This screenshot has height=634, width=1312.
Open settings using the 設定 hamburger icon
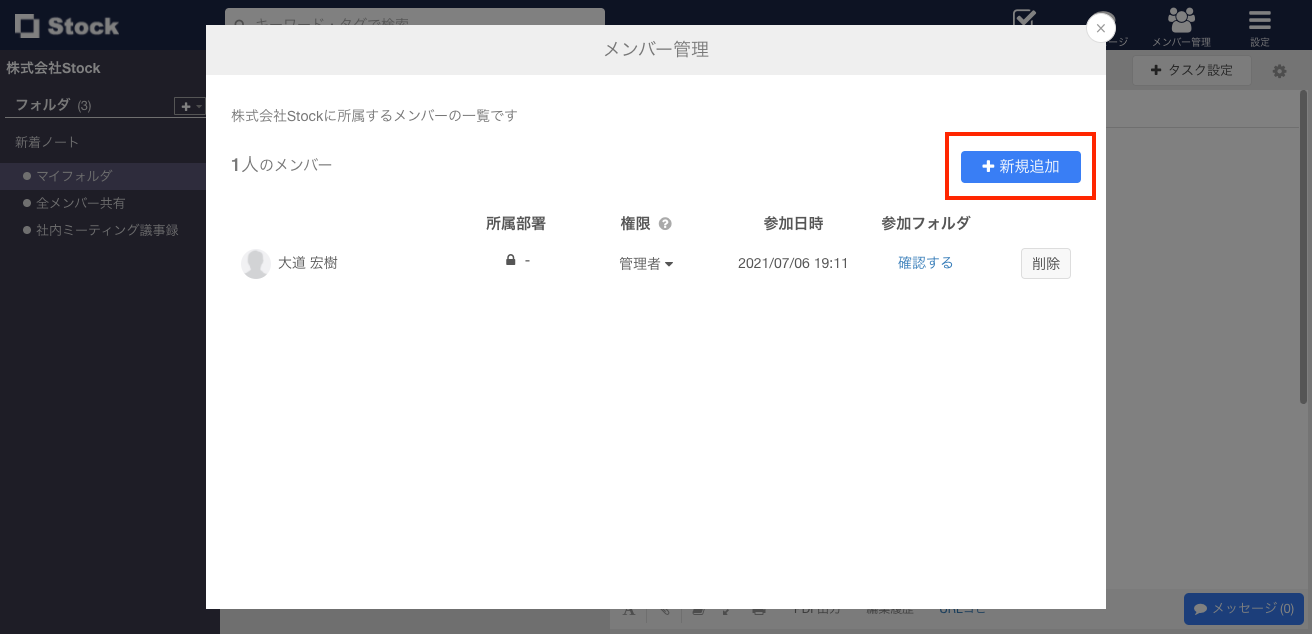click(x=1258, y=20)
